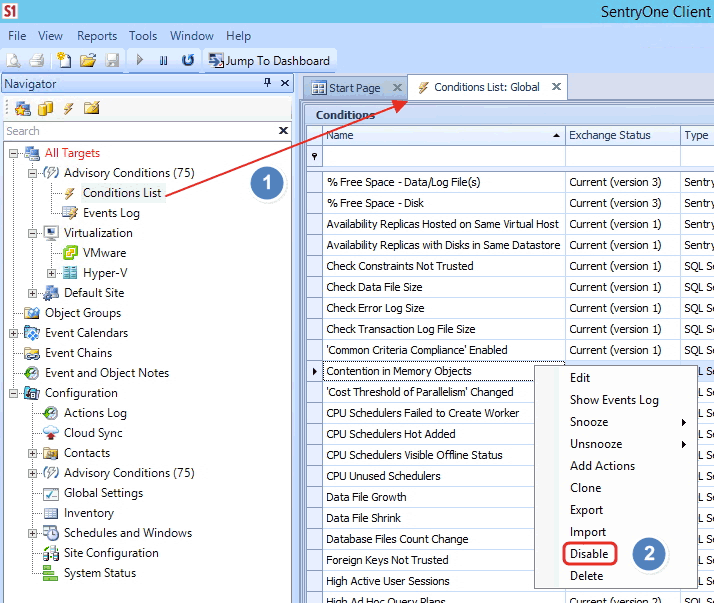Image resolution: width=714 pixels, height=603 pixels.
Task: Click the Open folder toolbar icon
Action: 88,60
